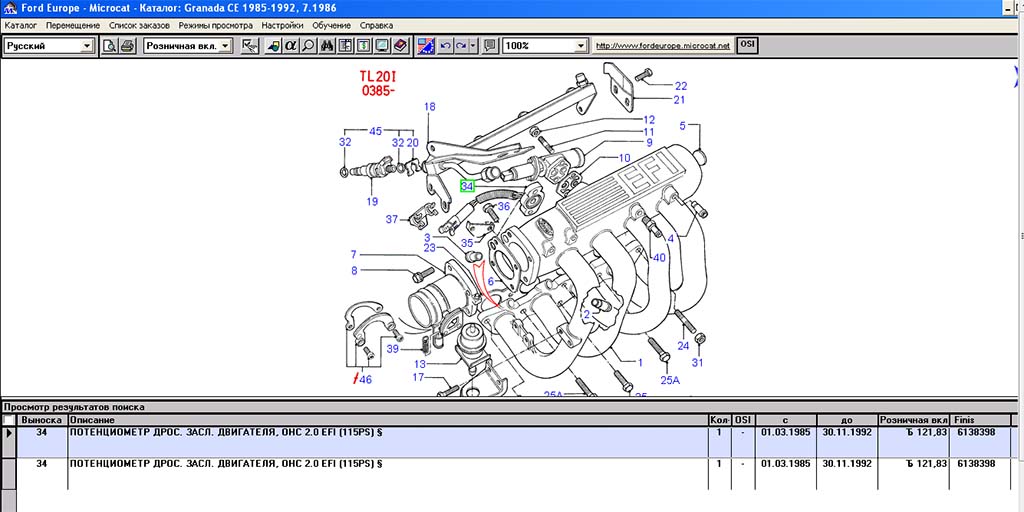This screenshot has height=512, width=1024.
Task: Click the colored paint icon left of alpha
Action: click(274, 46)
